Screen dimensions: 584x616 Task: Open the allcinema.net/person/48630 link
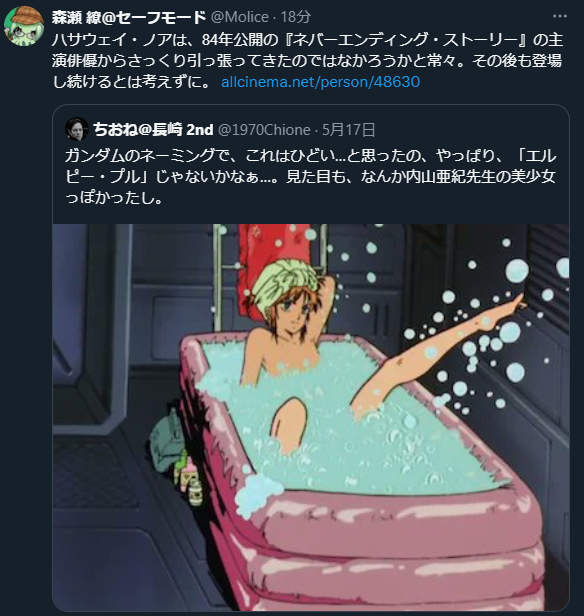tap(320, 82)
